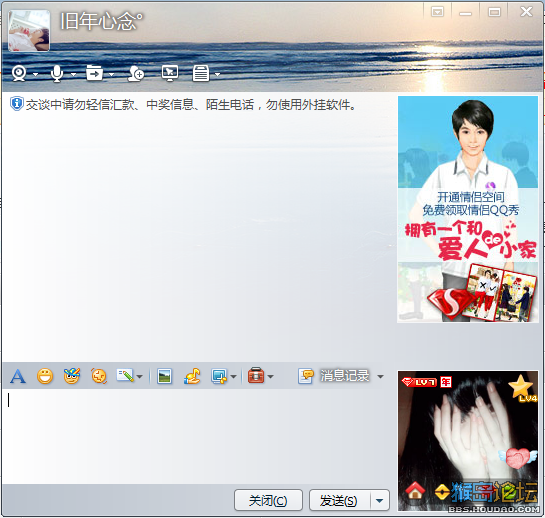
Task: Start a voice call with microphone icon
Action: (x=57, y=74)
